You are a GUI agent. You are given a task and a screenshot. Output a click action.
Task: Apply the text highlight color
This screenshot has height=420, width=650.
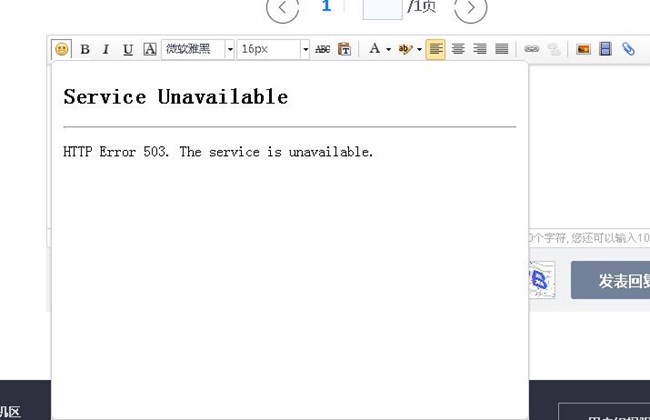click(x=405, y=49)
